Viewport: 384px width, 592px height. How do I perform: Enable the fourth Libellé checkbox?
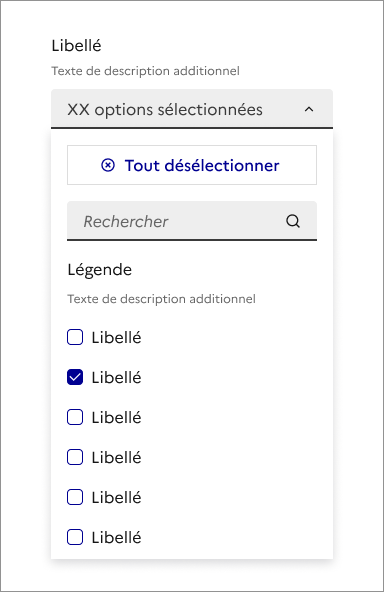click(x=75, y=457)
